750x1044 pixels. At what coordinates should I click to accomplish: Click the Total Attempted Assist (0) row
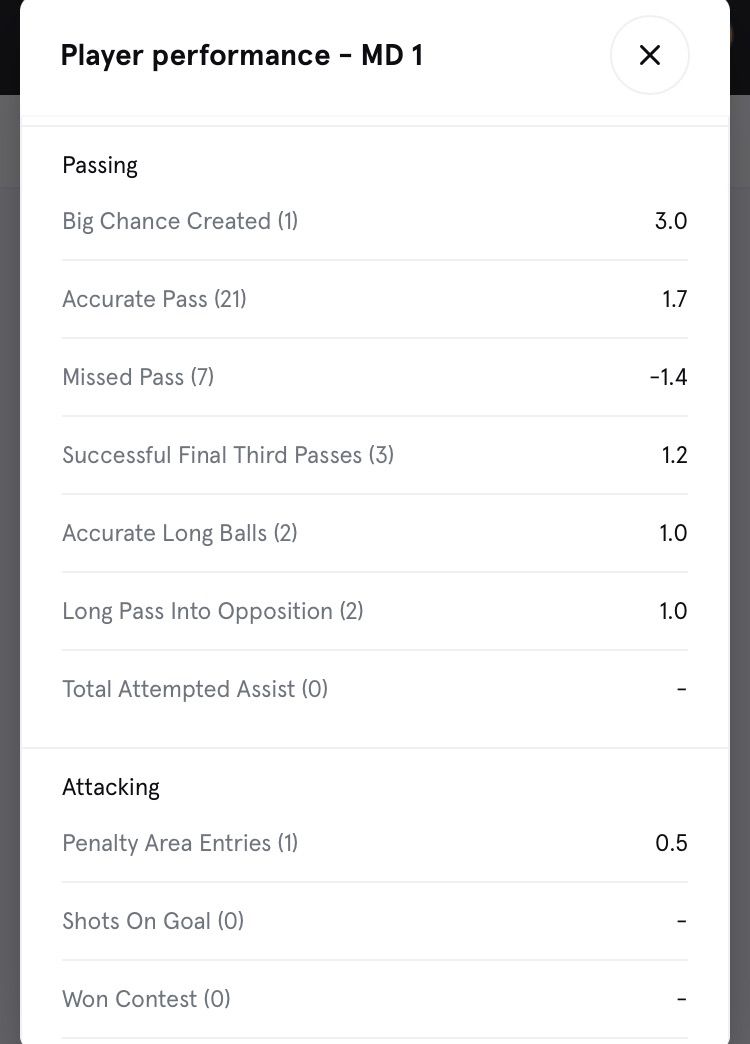[x=195, y=689]
